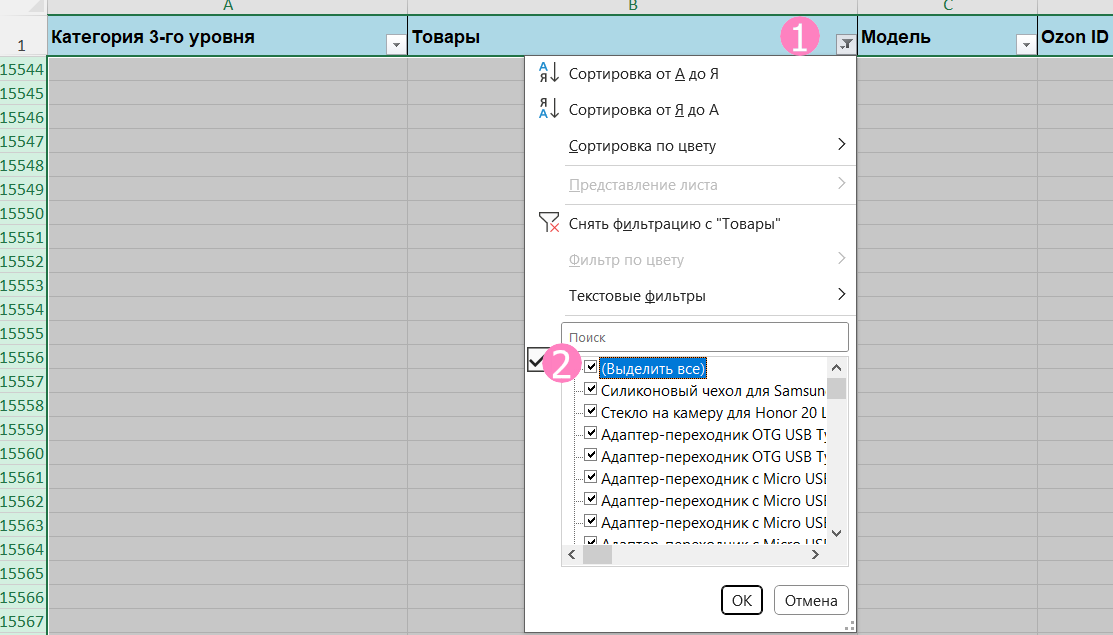Open the Сортировка по цвету submenu
This screenshot has width=1113, height=635.
point(691,146)
